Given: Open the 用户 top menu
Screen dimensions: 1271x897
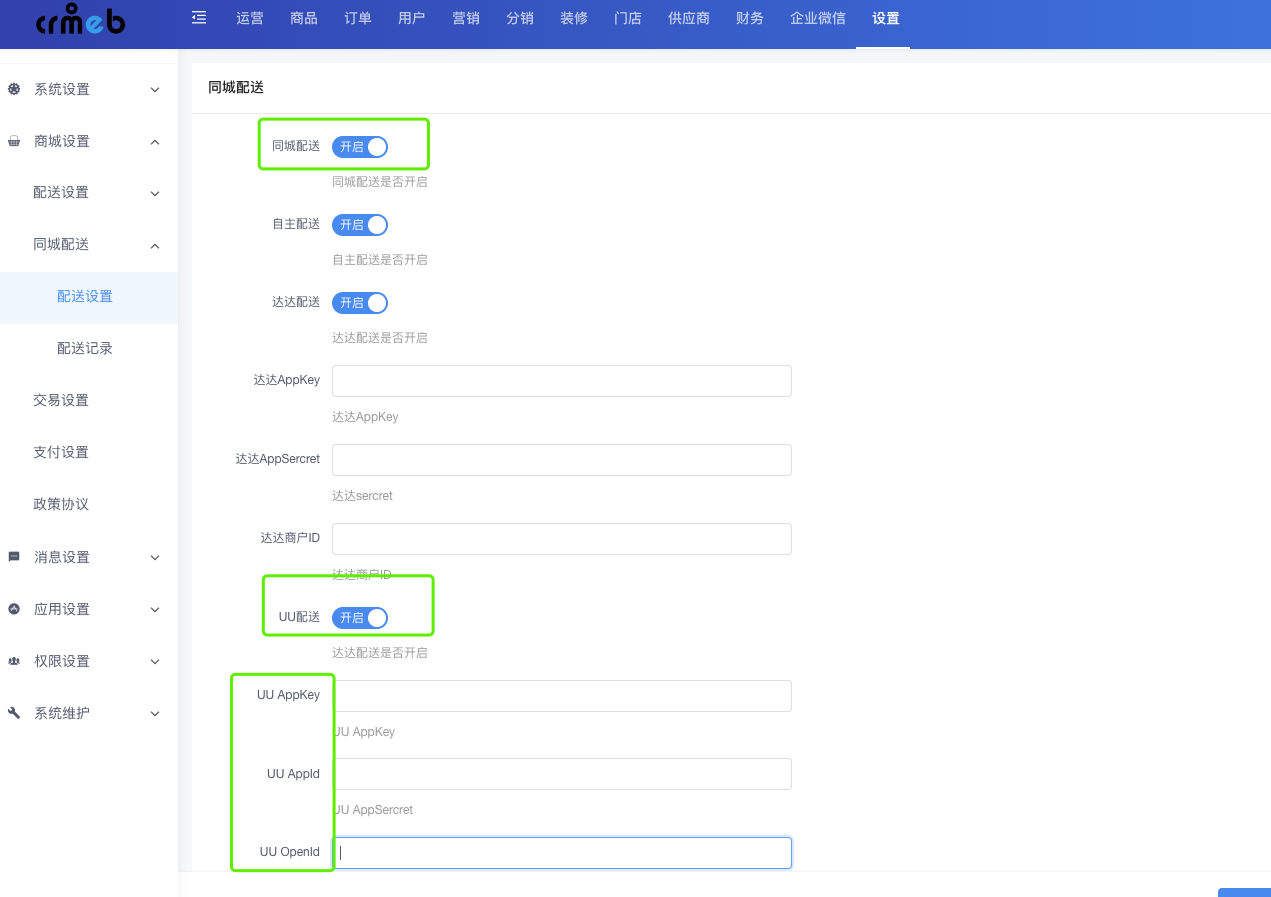Looking at the screenshot, I should click(412, 18).
